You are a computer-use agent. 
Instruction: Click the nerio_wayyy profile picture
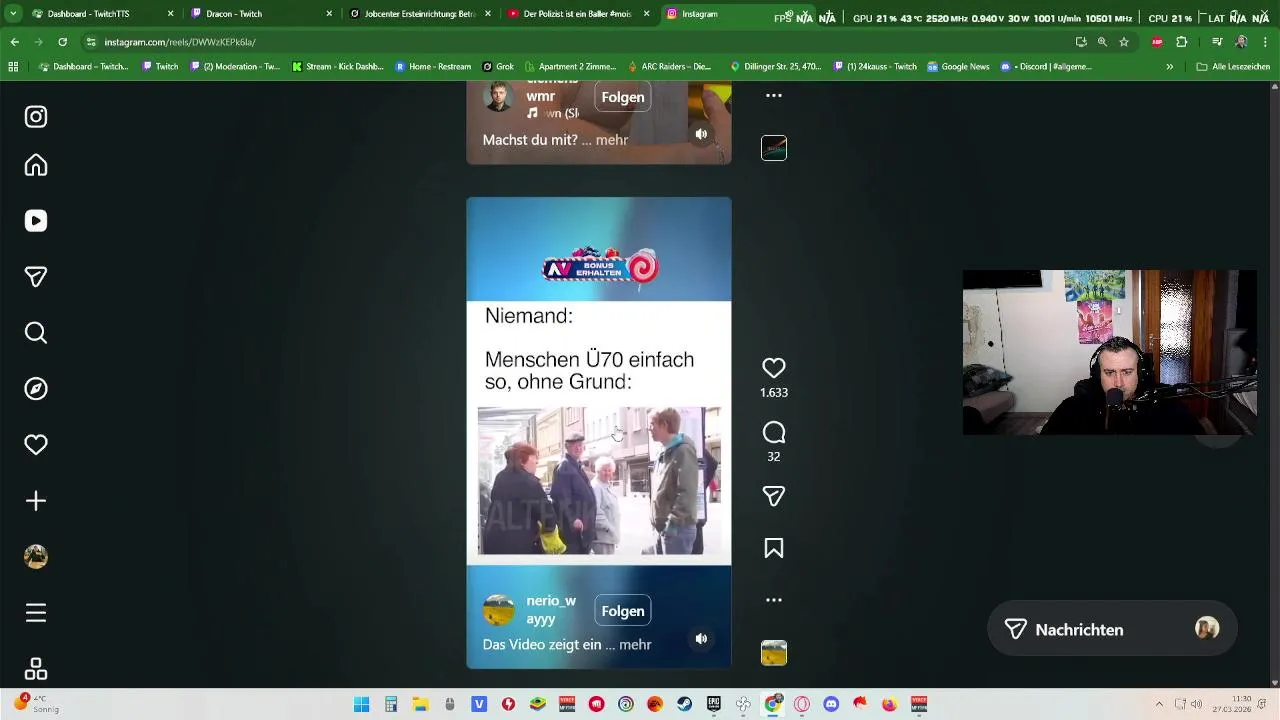coord(499,610)
